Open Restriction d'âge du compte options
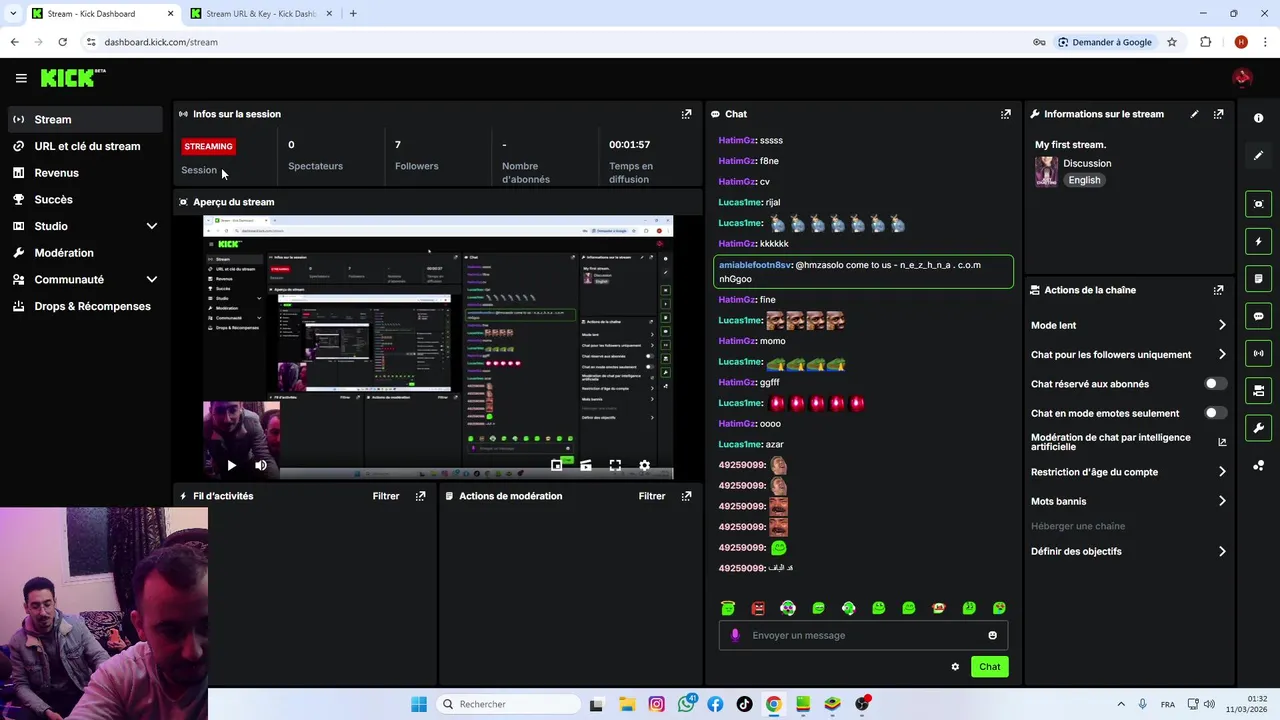Screen dimensions: 1280x720 tap(1128, 472)
